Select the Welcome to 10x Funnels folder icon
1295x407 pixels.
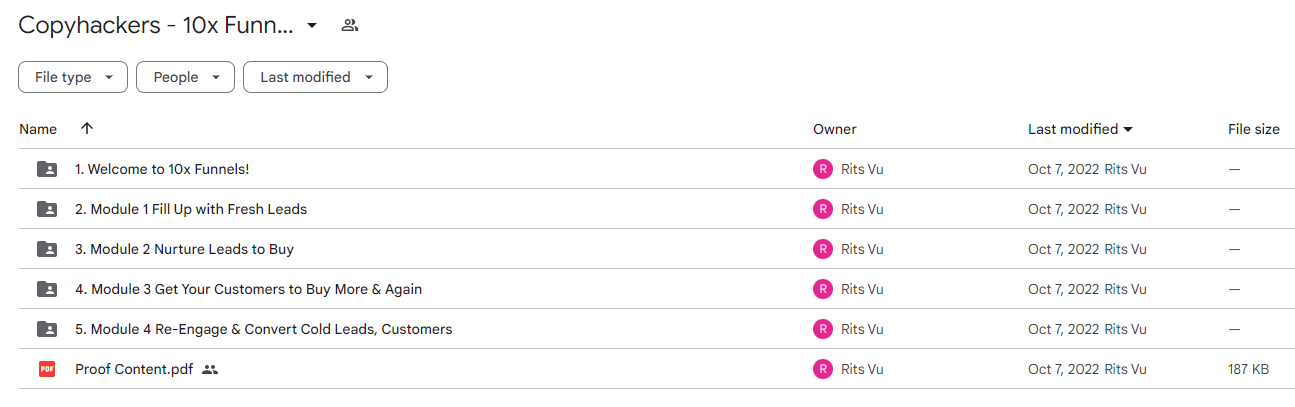(x=47, y=169)
